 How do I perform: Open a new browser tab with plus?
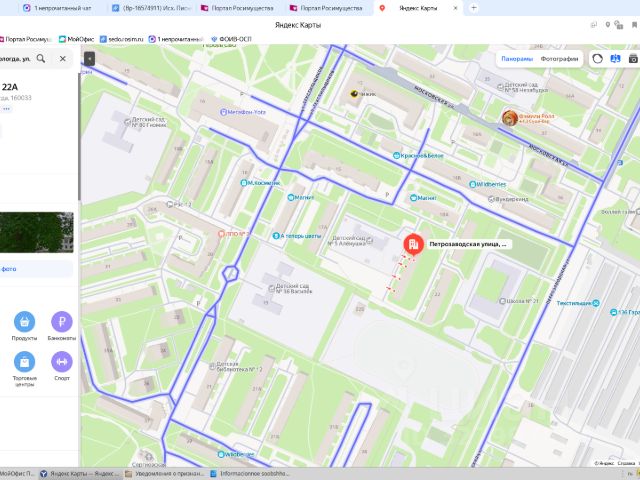pyautogui.click(x=473, y=8)
